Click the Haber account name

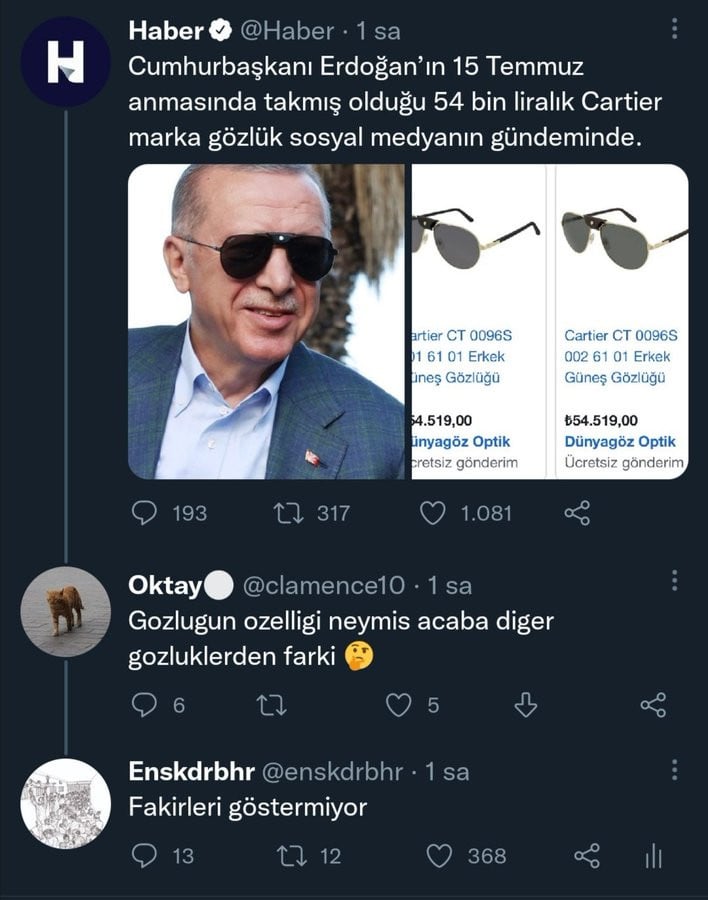click(165, 31)
